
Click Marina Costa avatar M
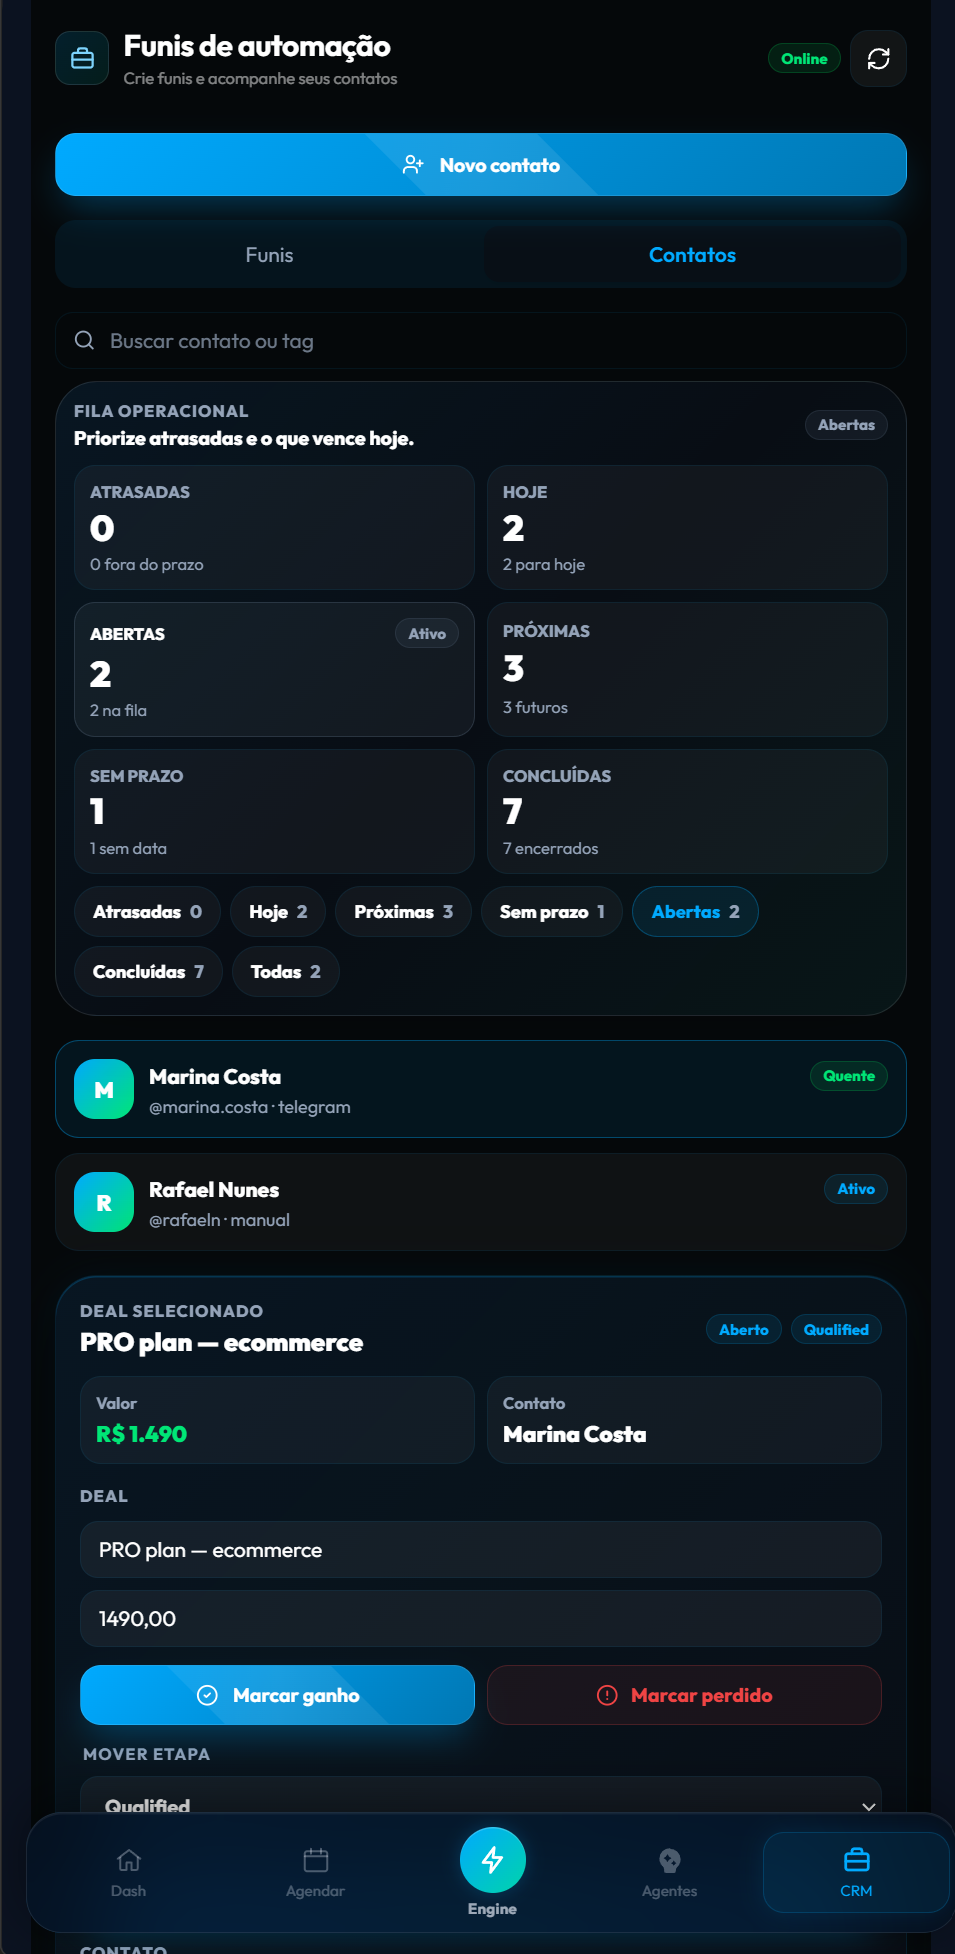[x=104, y=1089]
